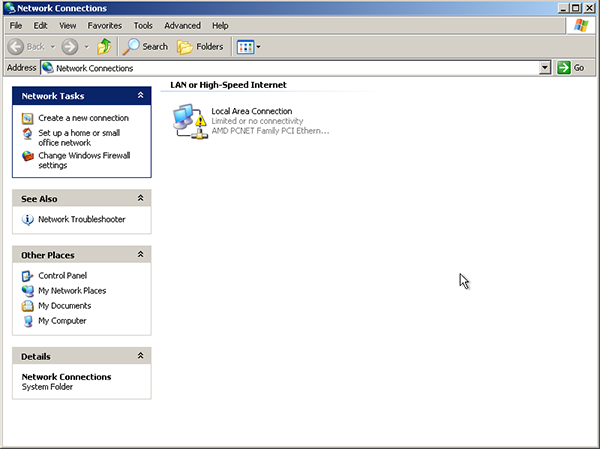Open My Documents from Other Places
The image size is (600, 449).
64,306
